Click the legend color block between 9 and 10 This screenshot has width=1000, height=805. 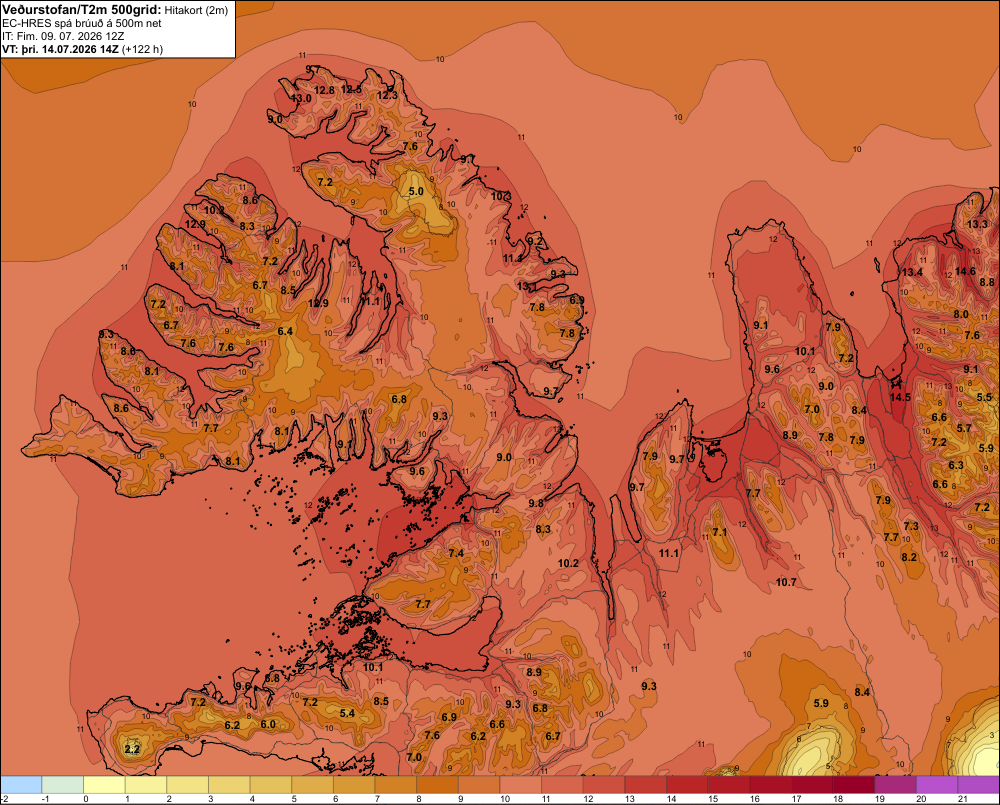(479, 784)
